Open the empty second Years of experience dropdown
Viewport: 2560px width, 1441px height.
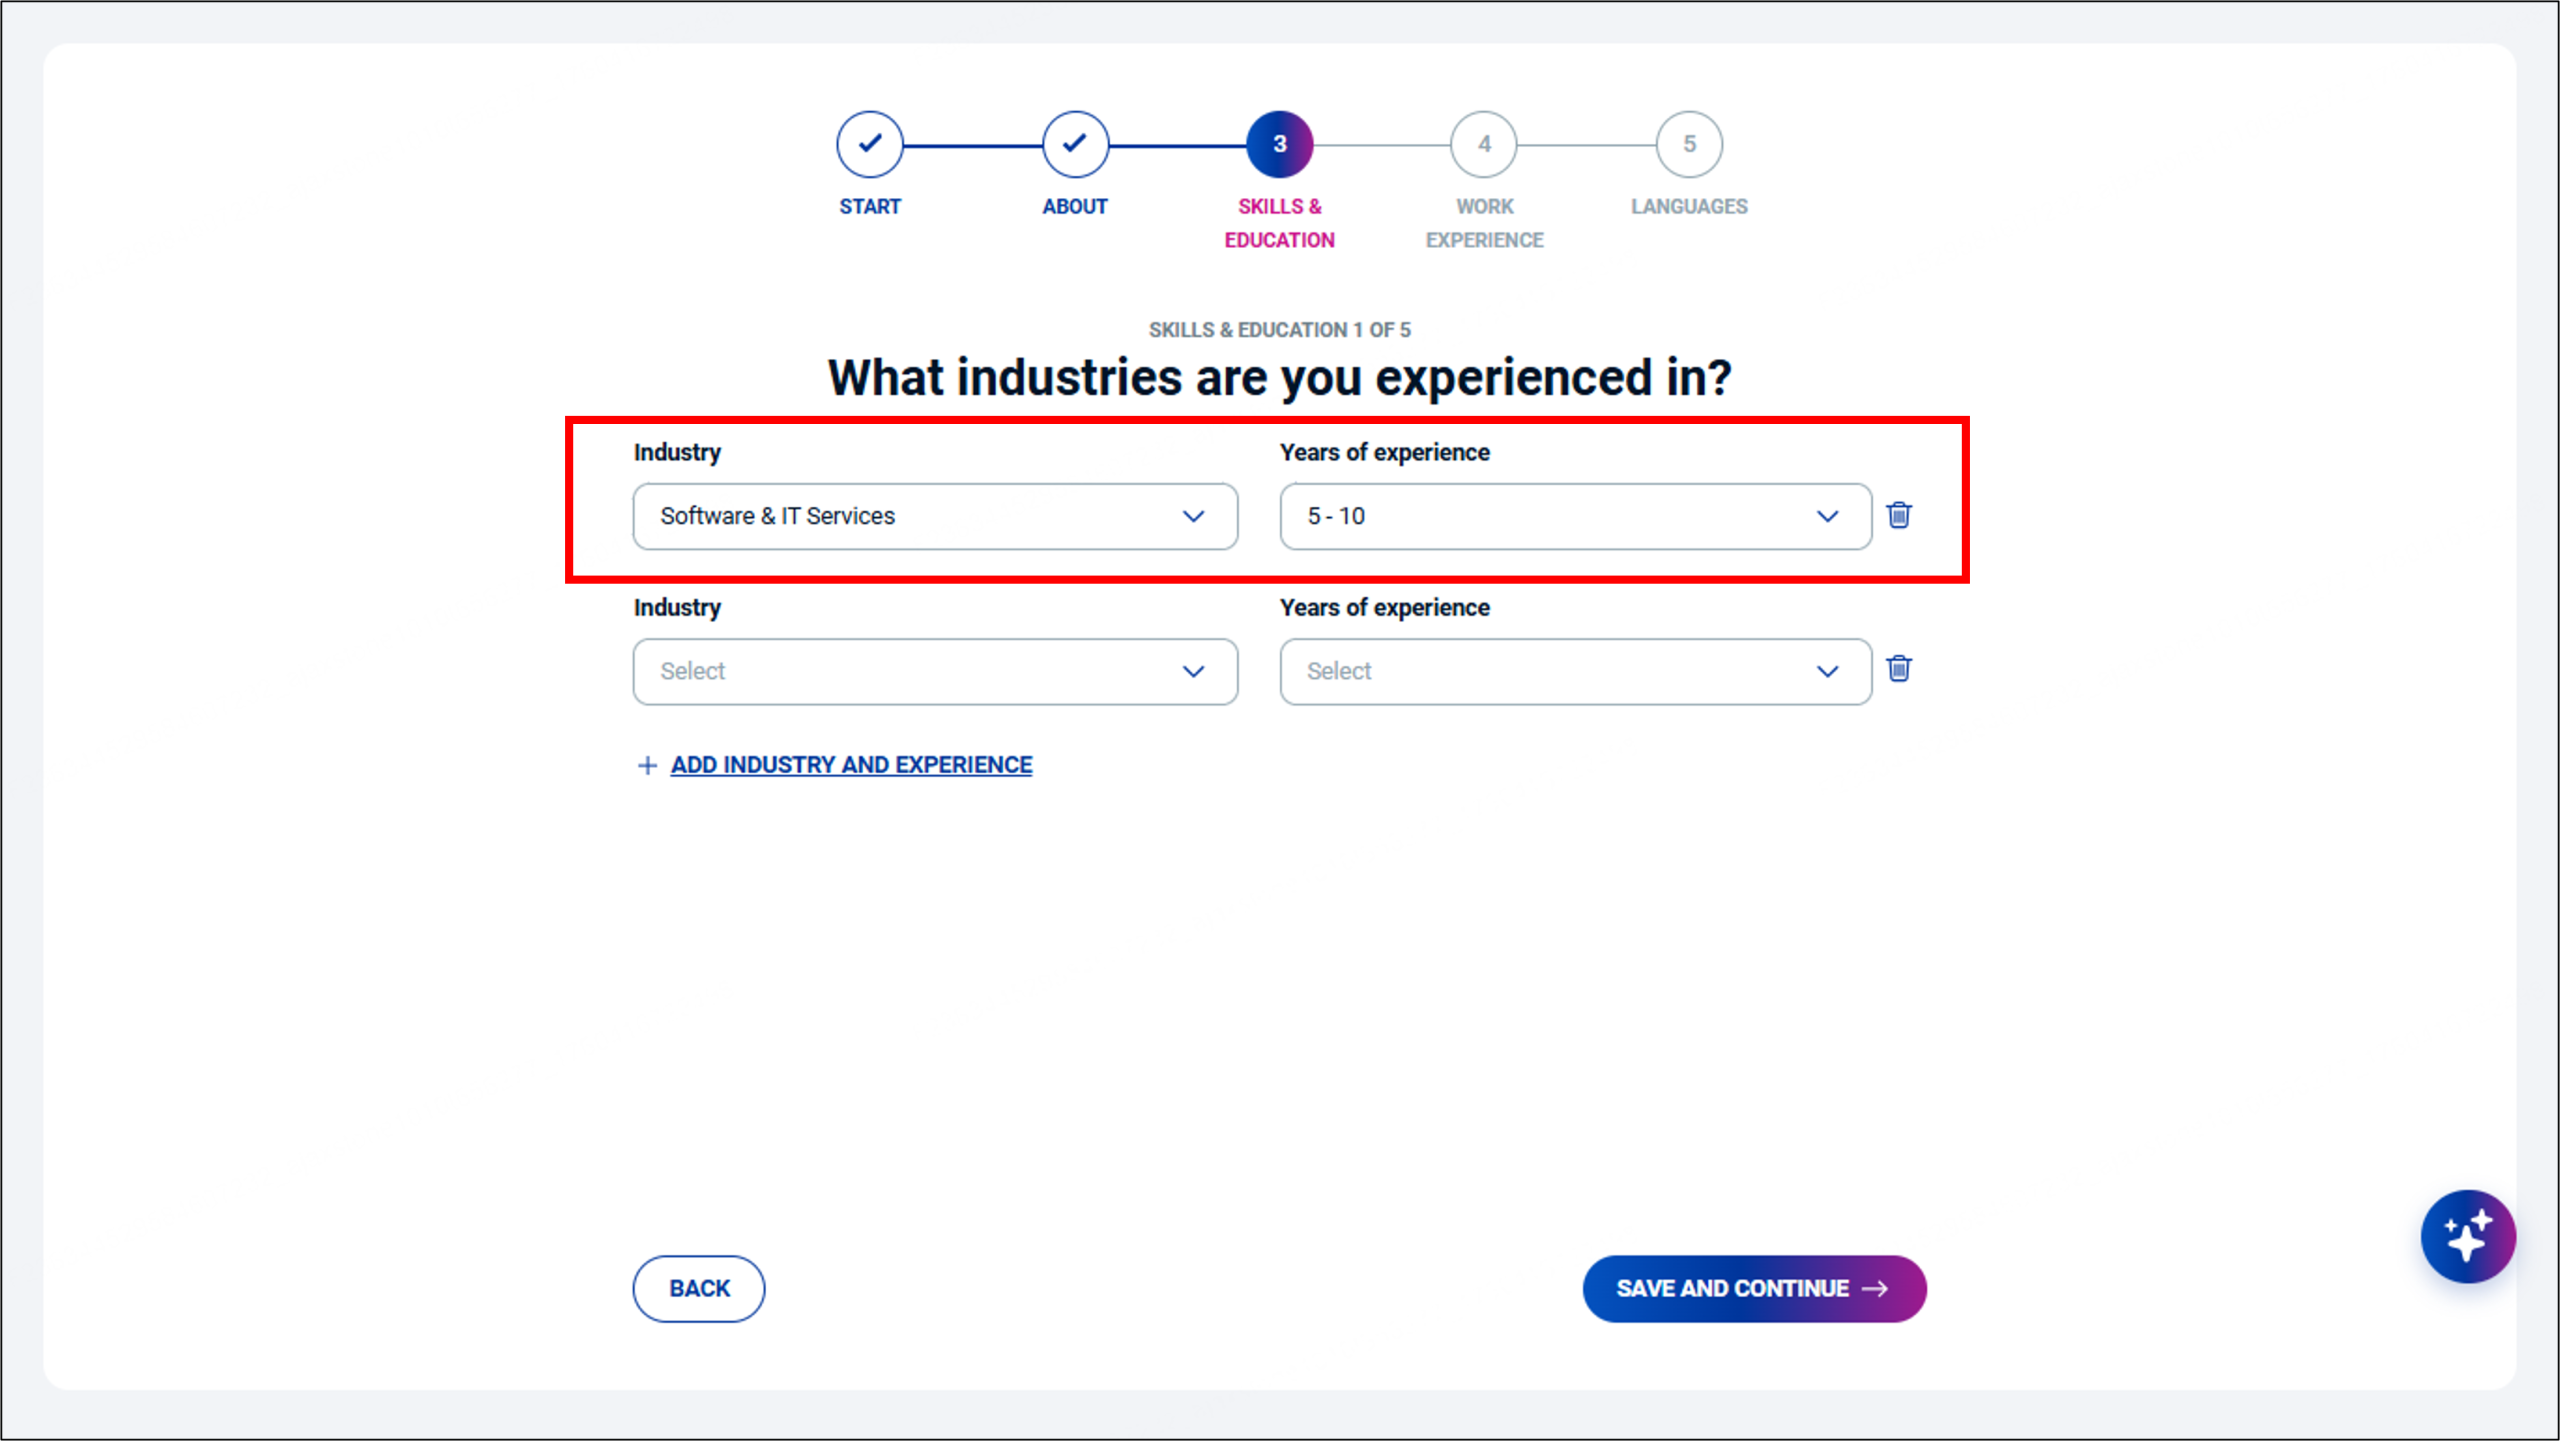tap(1575, 671)
